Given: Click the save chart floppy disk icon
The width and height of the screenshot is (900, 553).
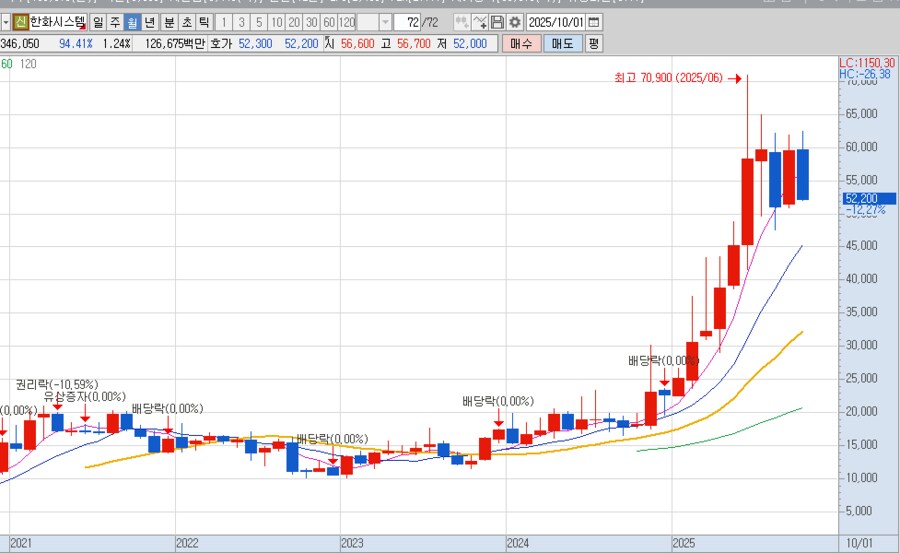Looking at the screenshot, I should (497, 22).
